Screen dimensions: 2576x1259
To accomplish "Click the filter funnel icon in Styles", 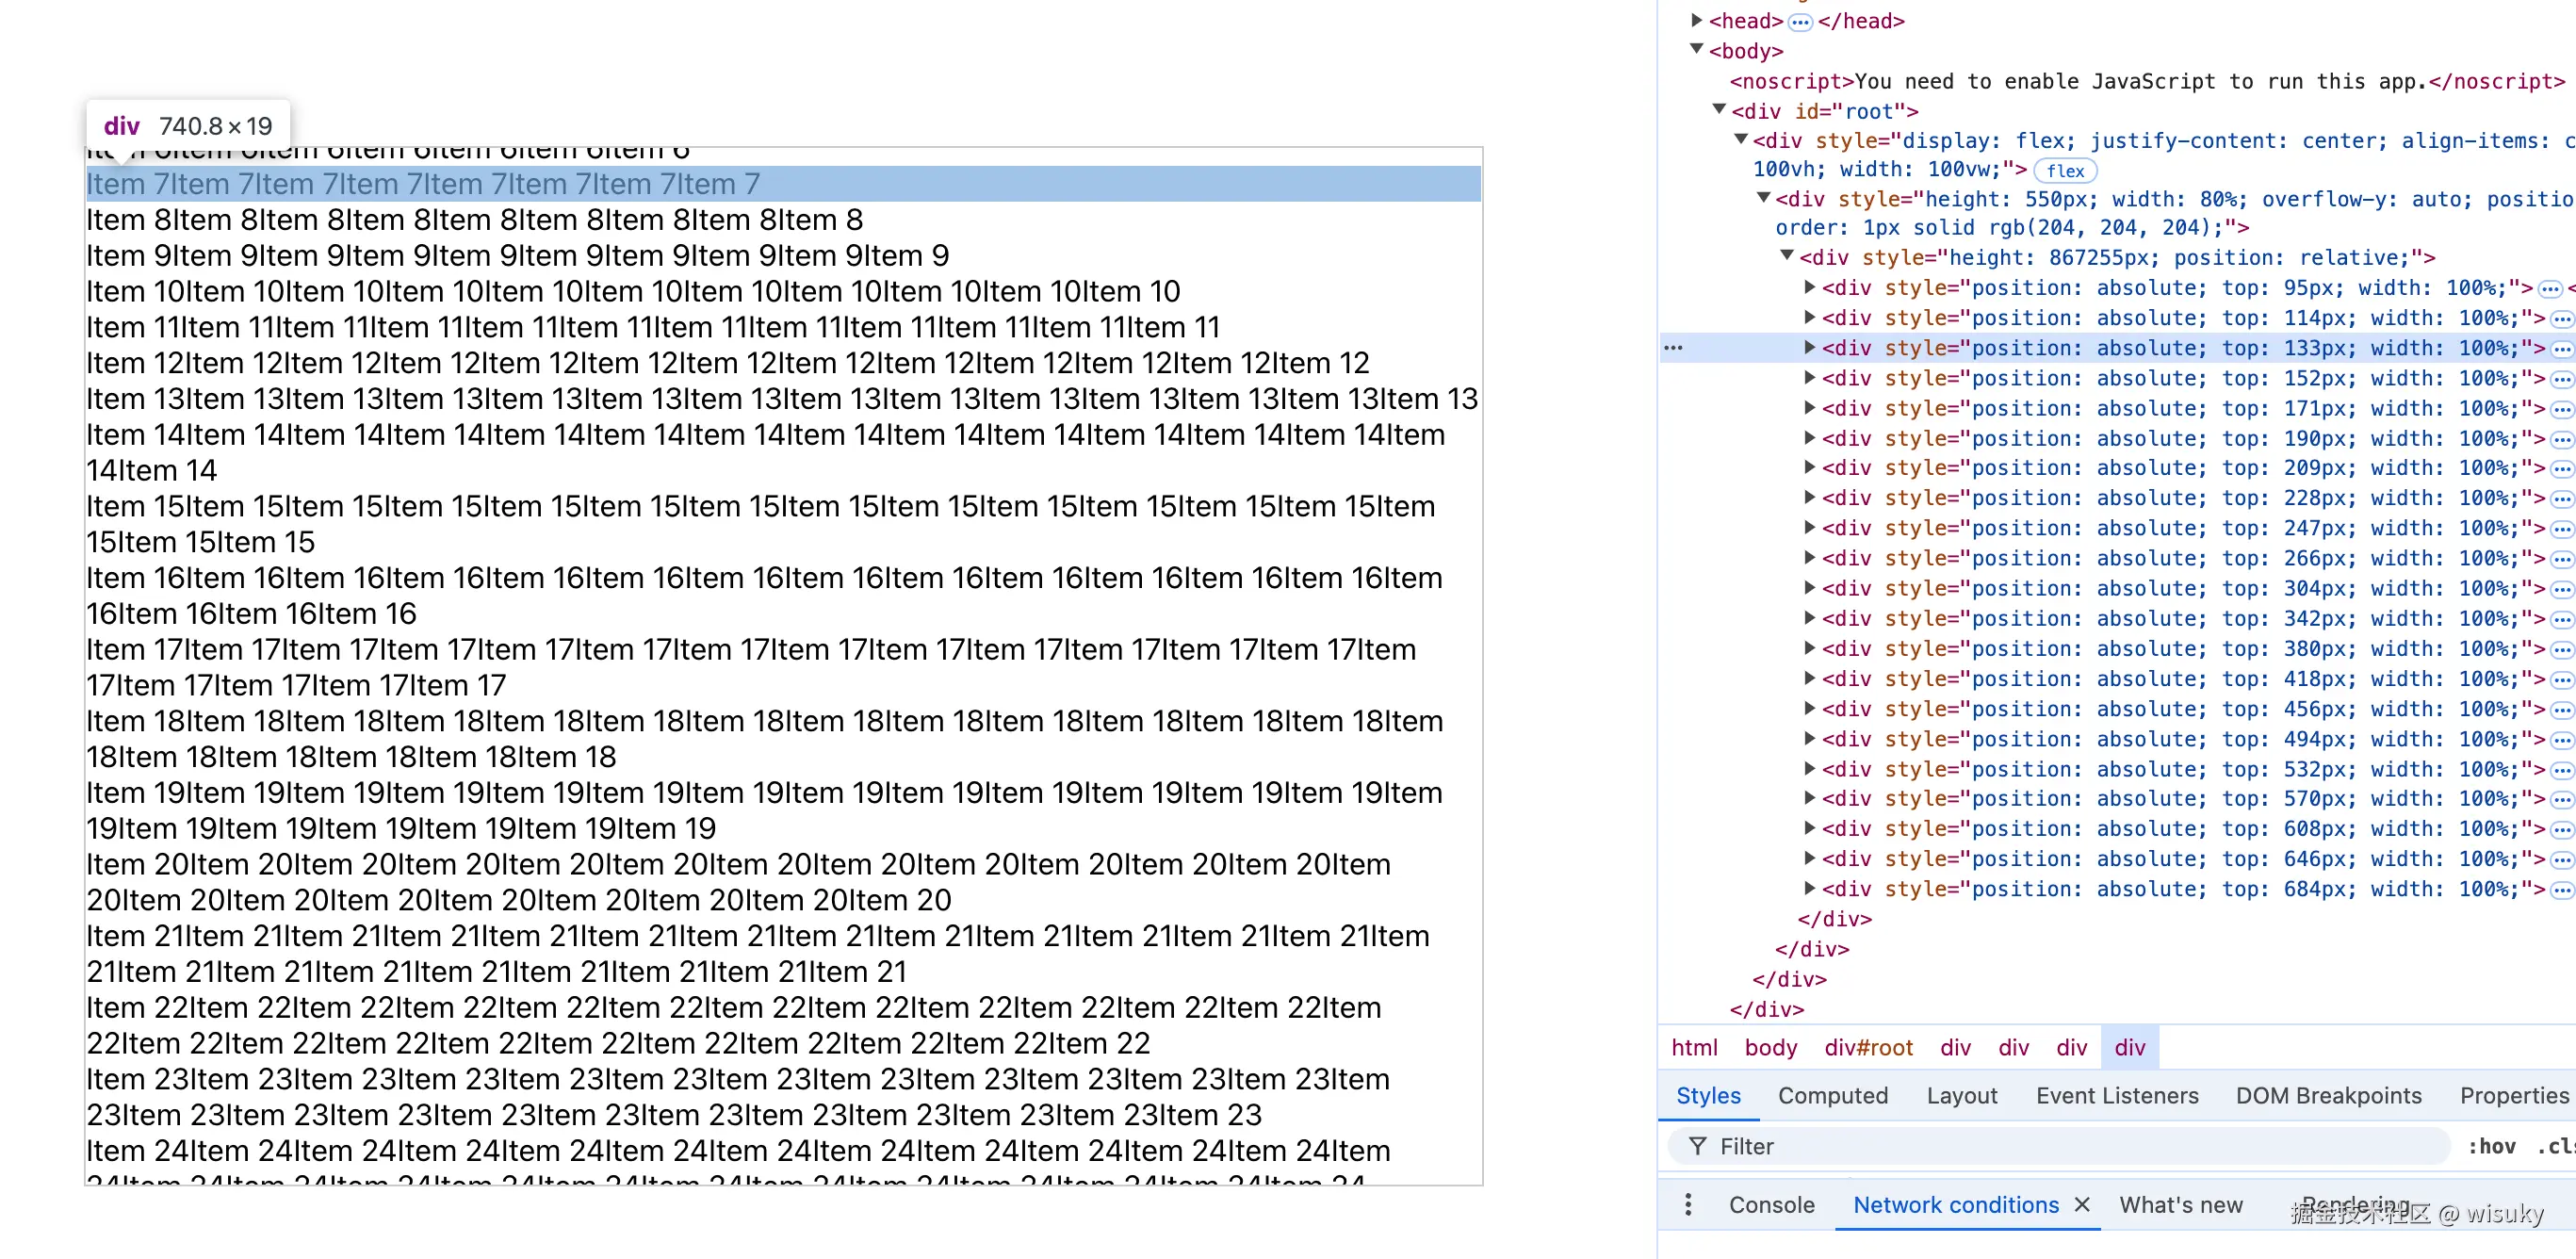I will click(1697, 1146).
